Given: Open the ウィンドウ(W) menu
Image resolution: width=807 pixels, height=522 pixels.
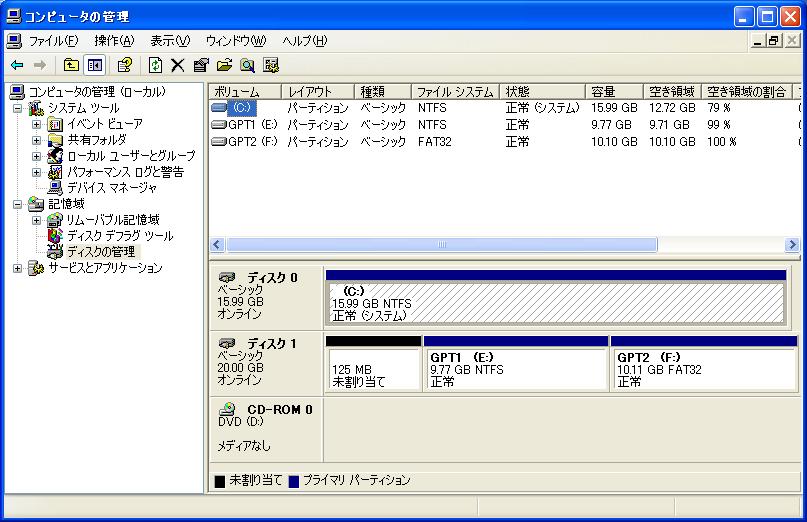Looking at the screenshot, I should point(236,41).
